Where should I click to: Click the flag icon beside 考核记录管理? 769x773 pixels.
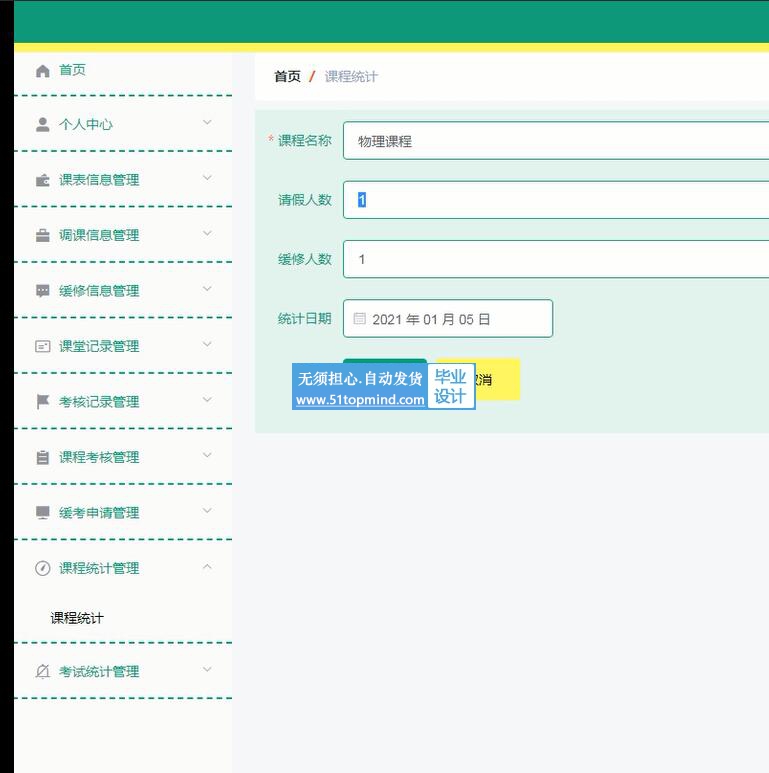point(42,402)
